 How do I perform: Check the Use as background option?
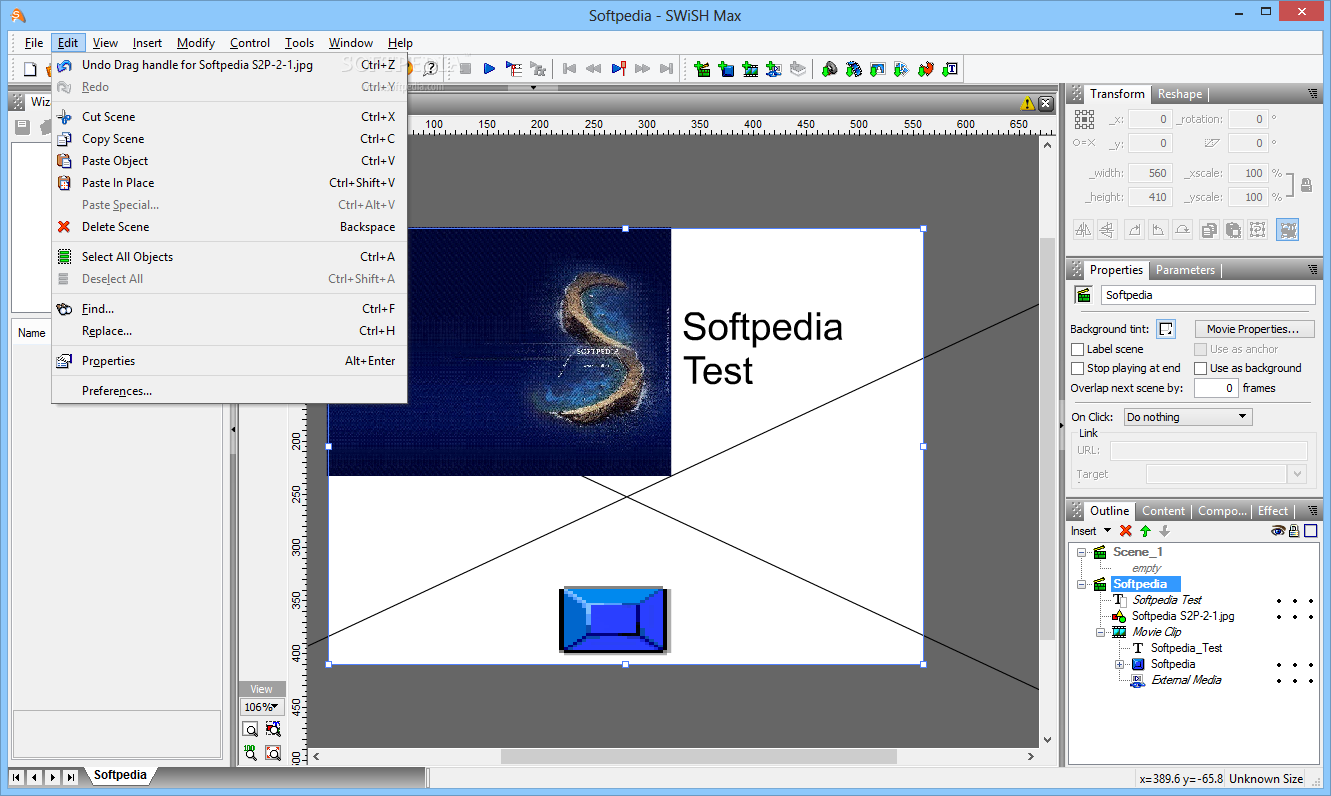coord(1200,368)
